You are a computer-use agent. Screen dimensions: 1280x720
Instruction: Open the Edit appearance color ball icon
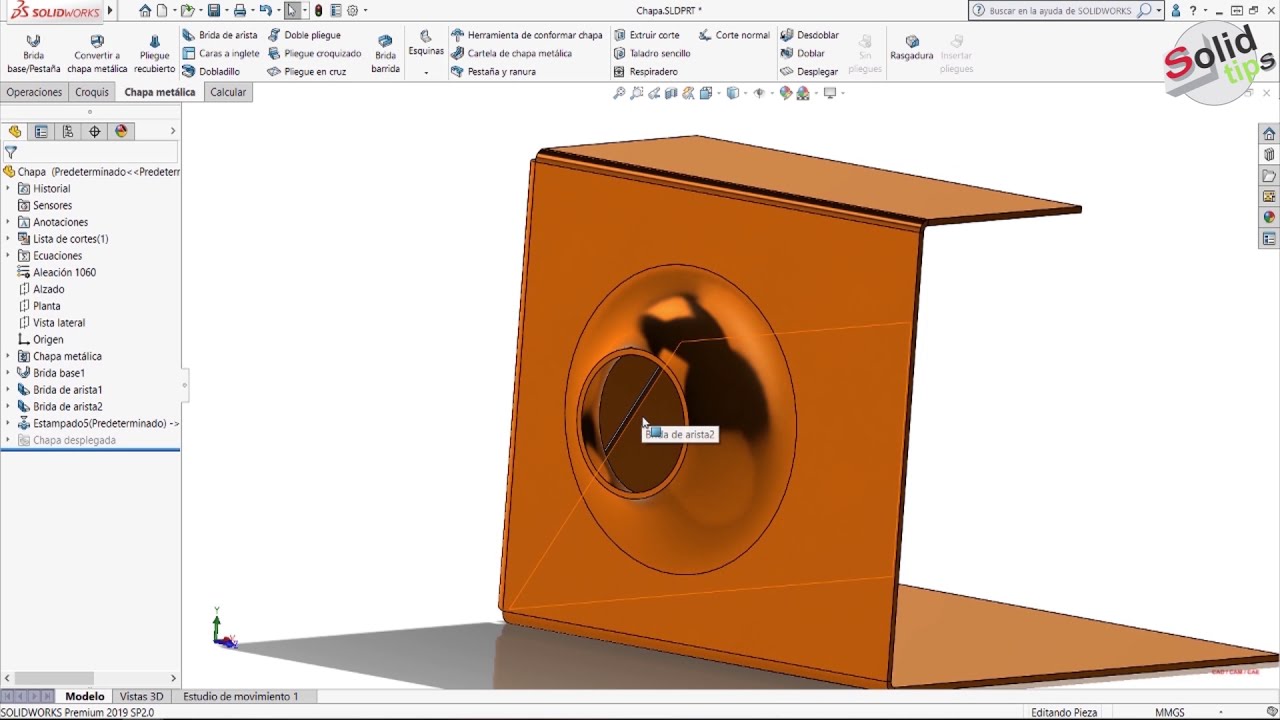786,93
